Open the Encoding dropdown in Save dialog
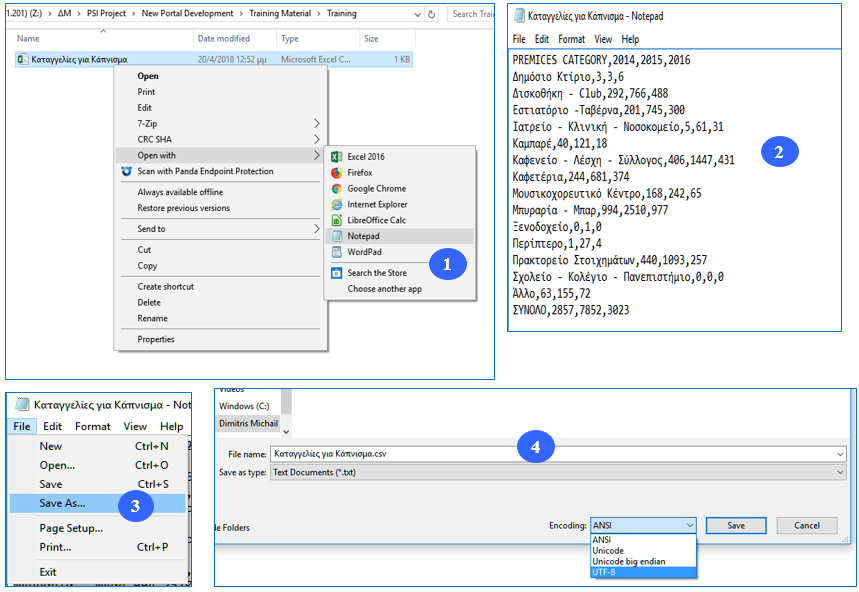The image size is (859, 592). [642, 525]
